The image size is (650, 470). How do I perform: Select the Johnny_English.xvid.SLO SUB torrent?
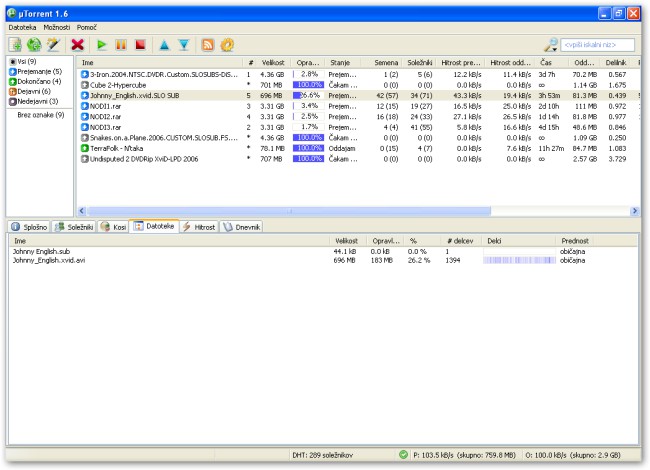point(357,95)
